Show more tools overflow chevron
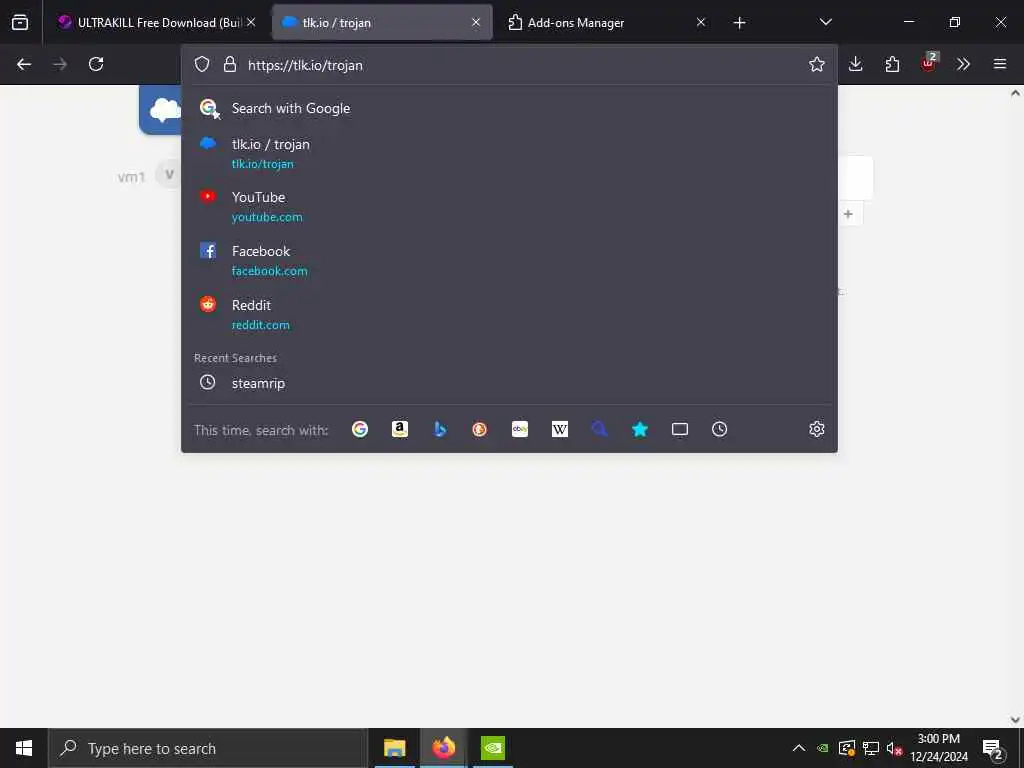The height and width of the screenshot is (768, 1024). coord(963,64)
